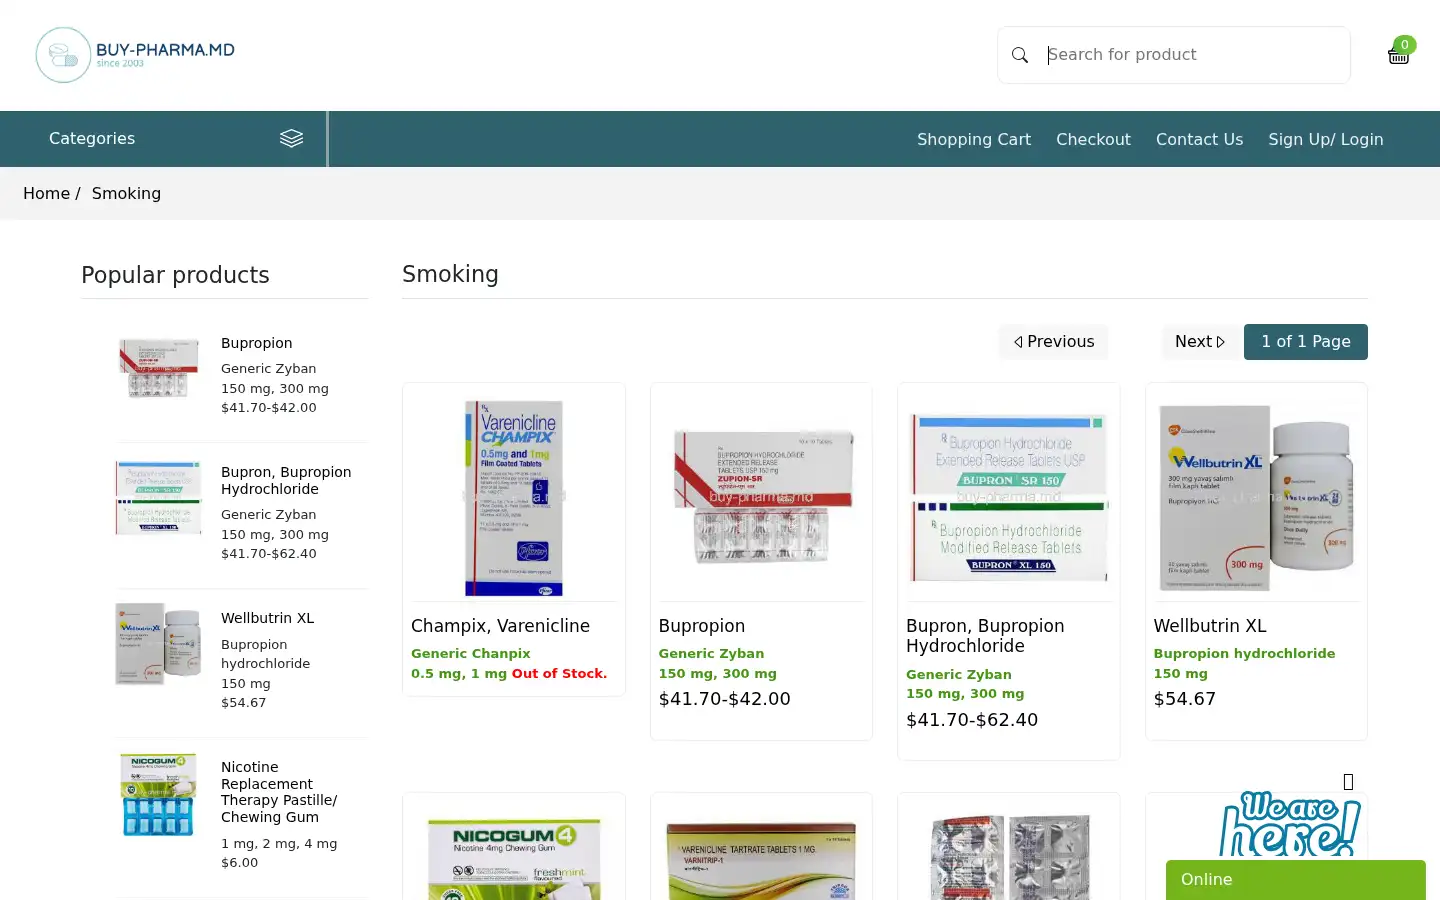Click Bupron thumbnail in Popular products
Screen dimensions: 1440x900
coord(159,498)
